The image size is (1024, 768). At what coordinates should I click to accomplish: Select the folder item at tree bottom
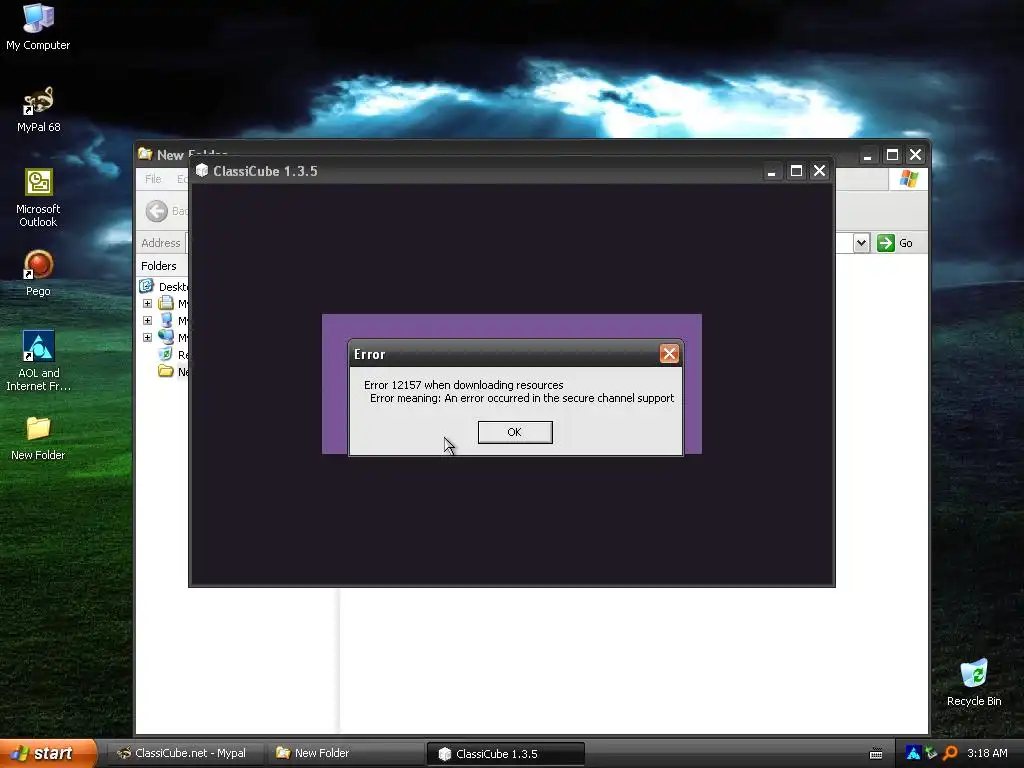pyautogui.click(x=173, y=372)
